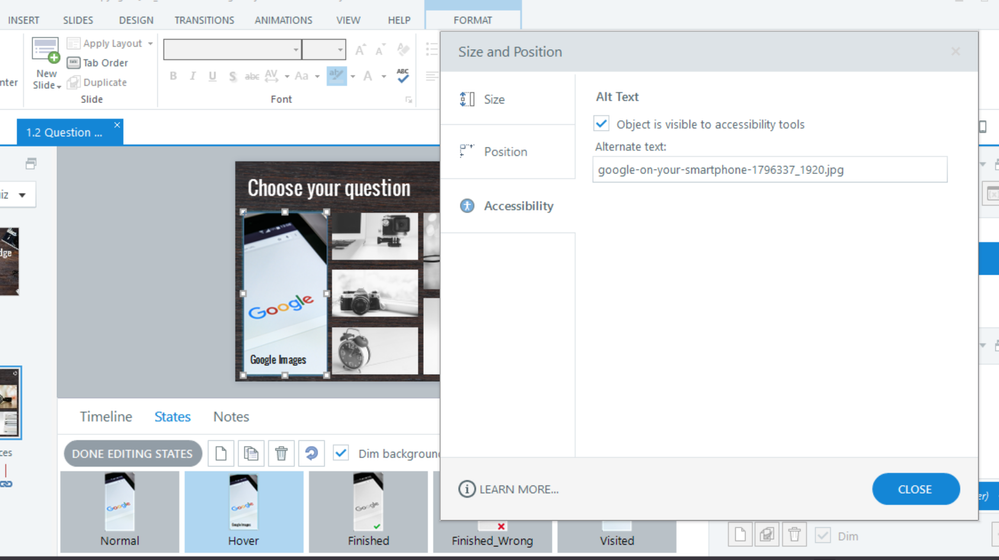999x560 pixels.
Task: Open the font size dropdown
Action: point(340,50)
